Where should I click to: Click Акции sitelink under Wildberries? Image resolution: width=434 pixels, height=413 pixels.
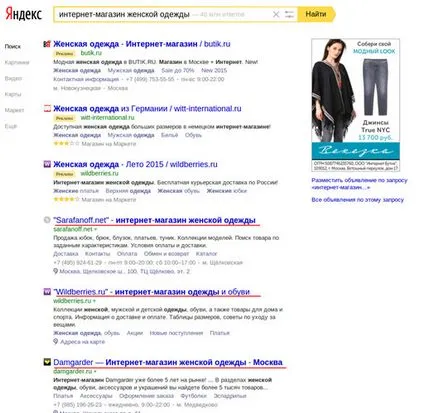pos(135,333)
